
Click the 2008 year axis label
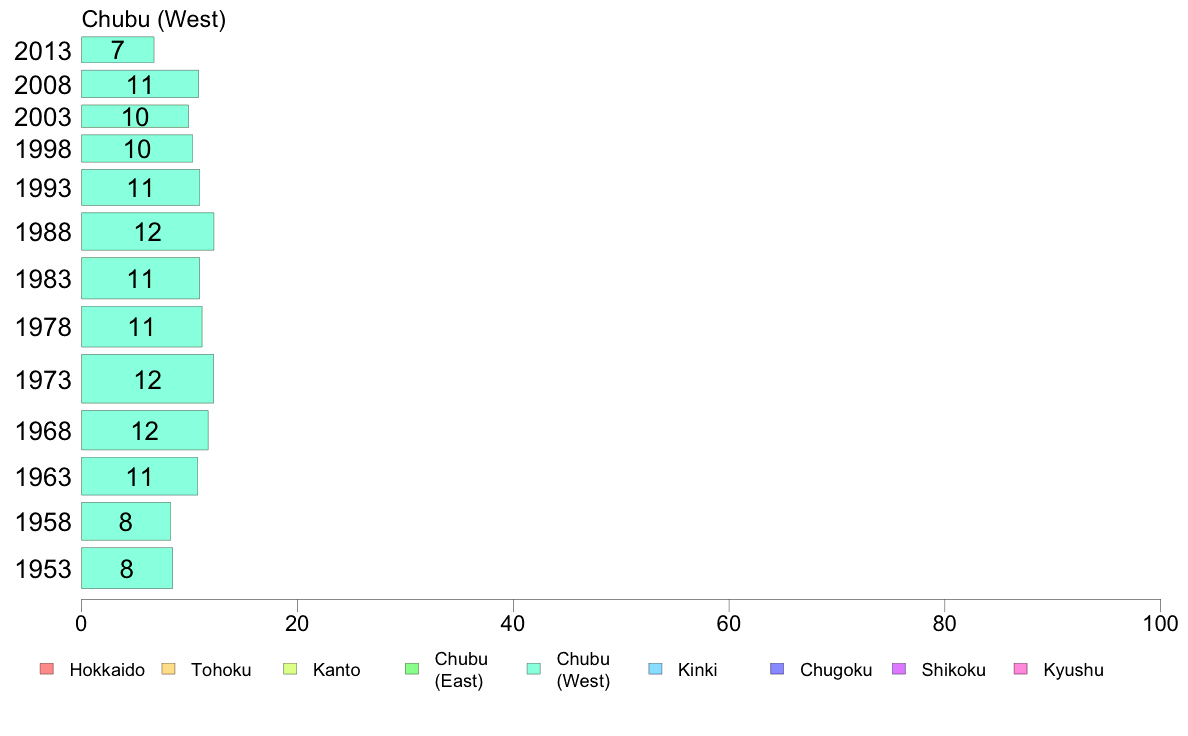[x=43, y=85]
